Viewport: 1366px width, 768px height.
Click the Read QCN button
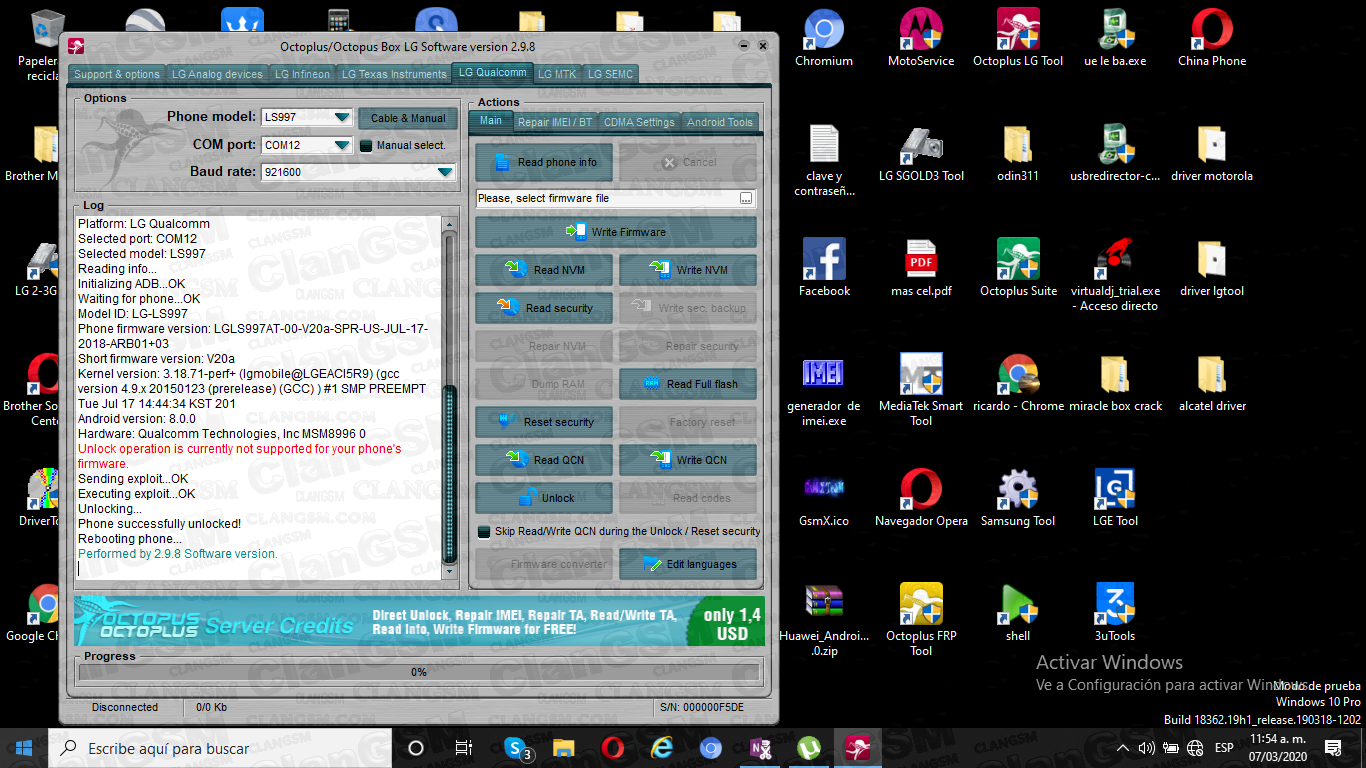click(x=544, y=460)
